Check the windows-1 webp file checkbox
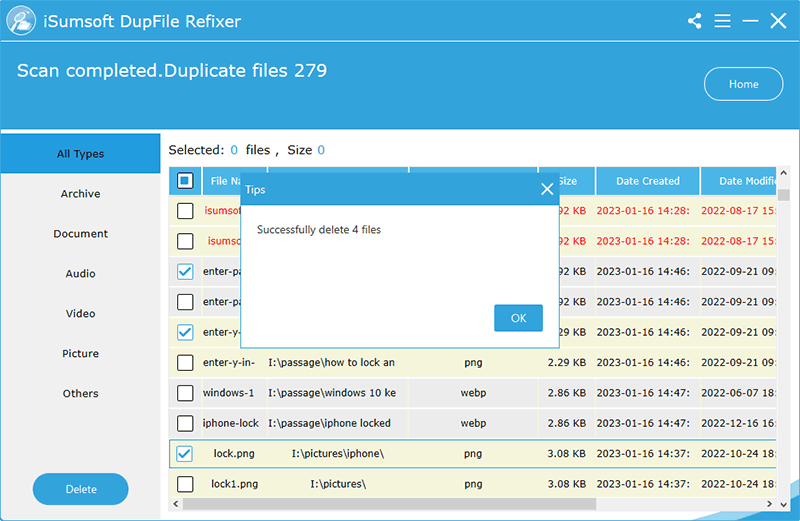 185,393
